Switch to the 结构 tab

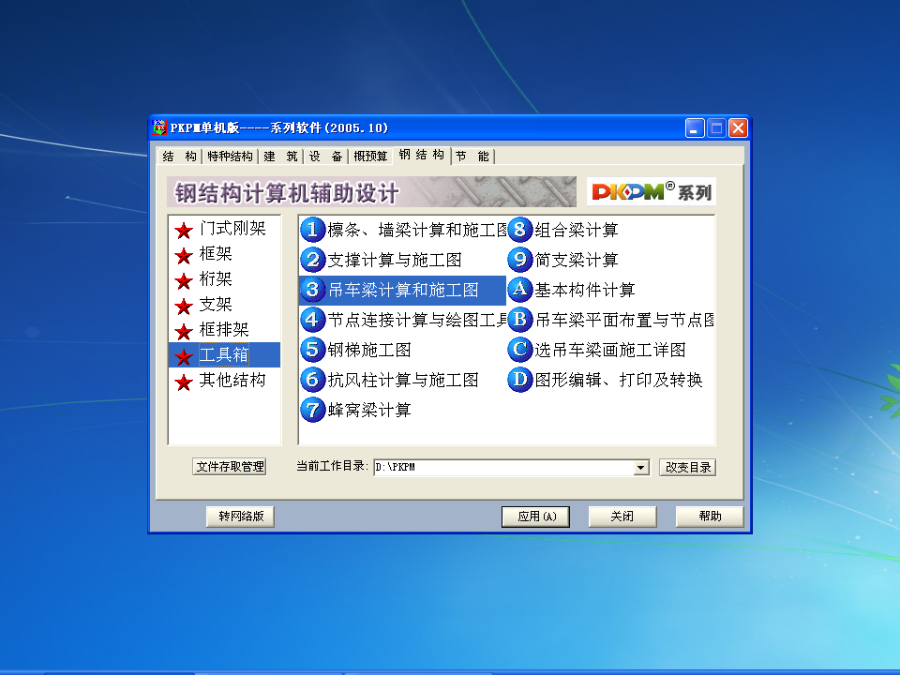tap(179, 156)
